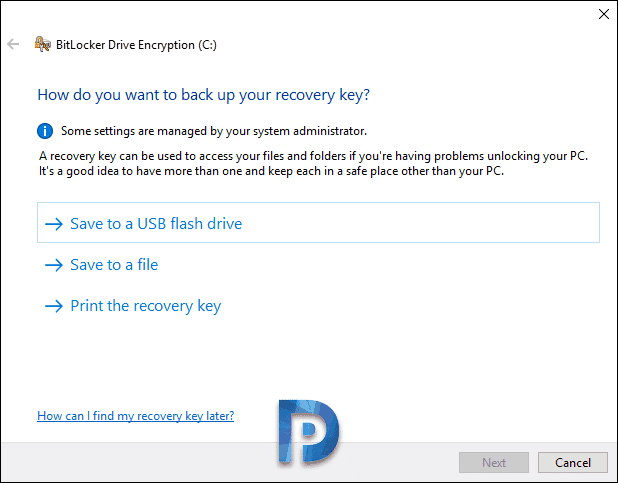
Task: Click the arrow icon beside Print the recovery key
Action: [x=54, y=306]
